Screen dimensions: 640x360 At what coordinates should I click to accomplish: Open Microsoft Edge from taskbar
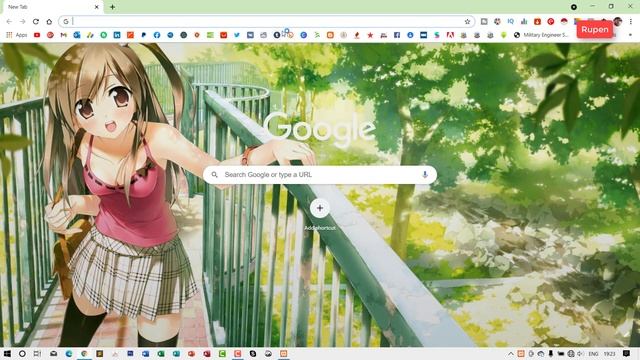click(69, 353)
